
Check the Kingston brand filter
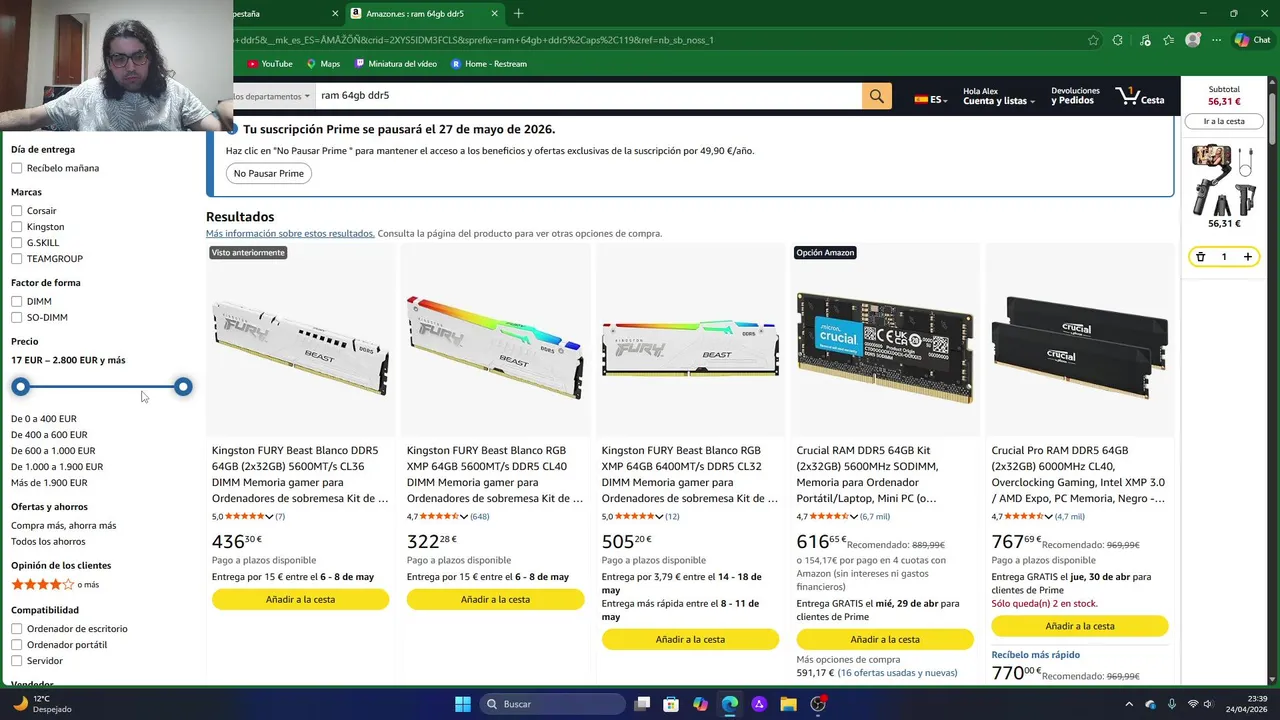[17, 227]
